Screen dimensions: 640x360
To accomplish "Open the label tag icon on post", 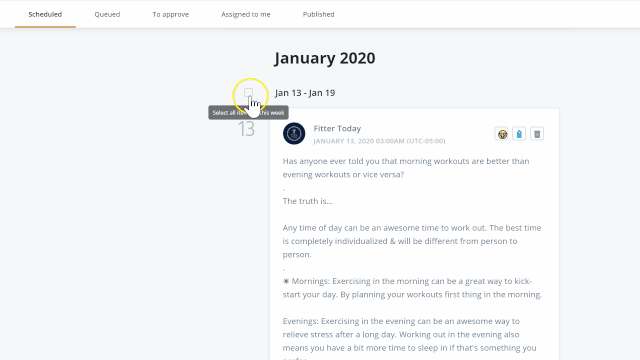I will (519, 134).
